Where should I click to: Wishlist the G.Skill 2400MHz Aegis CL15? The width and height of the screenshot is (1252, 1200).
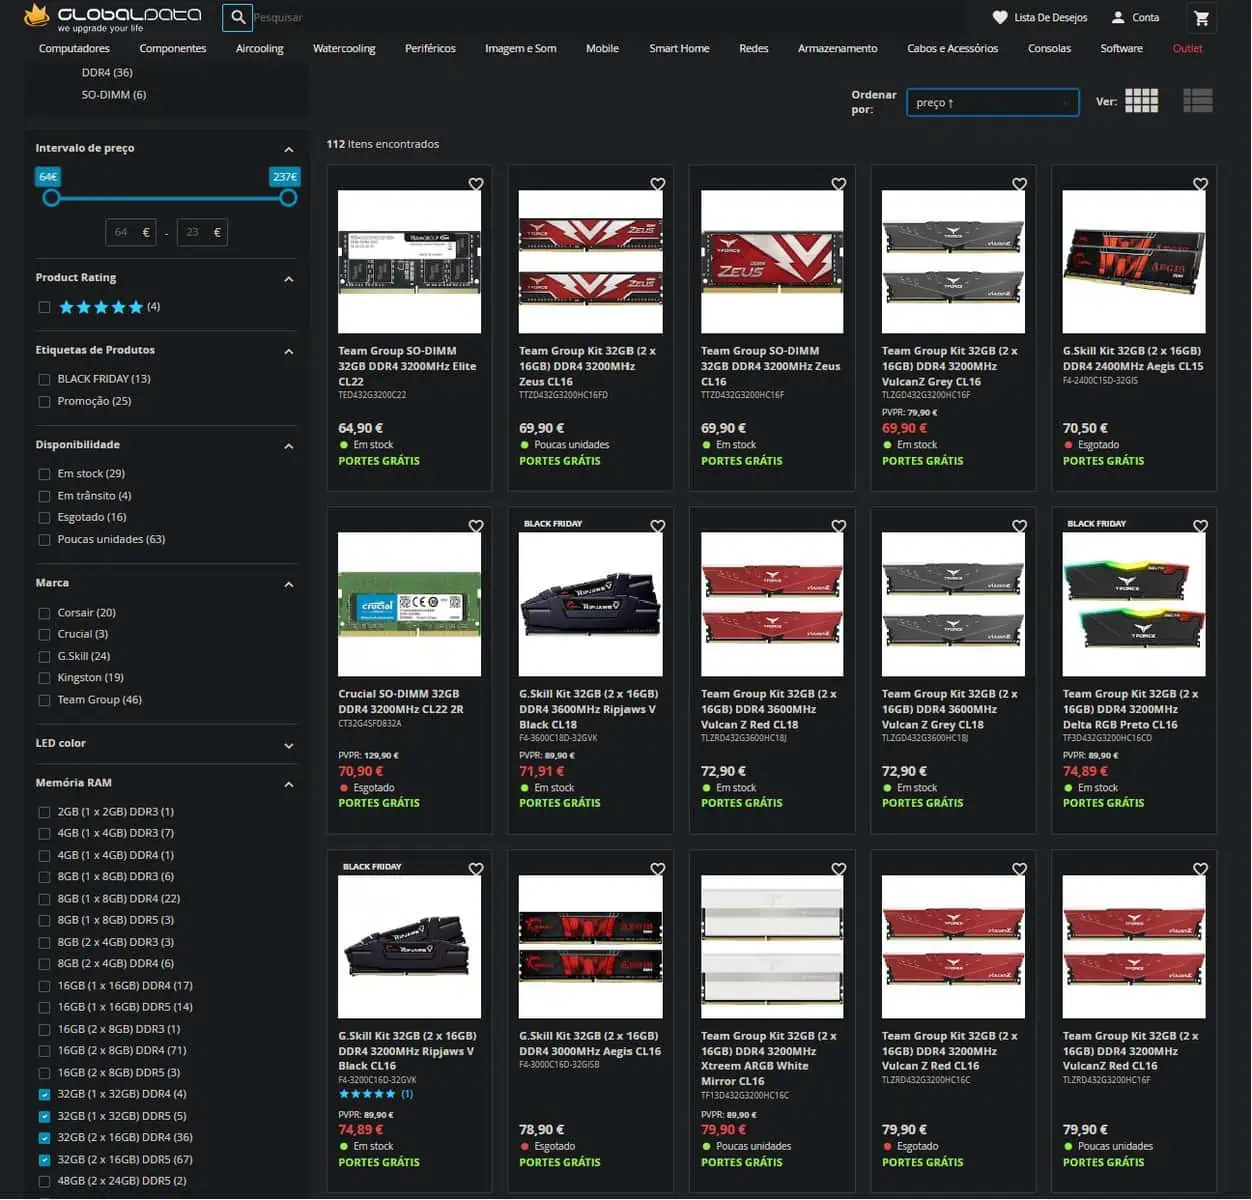(1201, 184)
